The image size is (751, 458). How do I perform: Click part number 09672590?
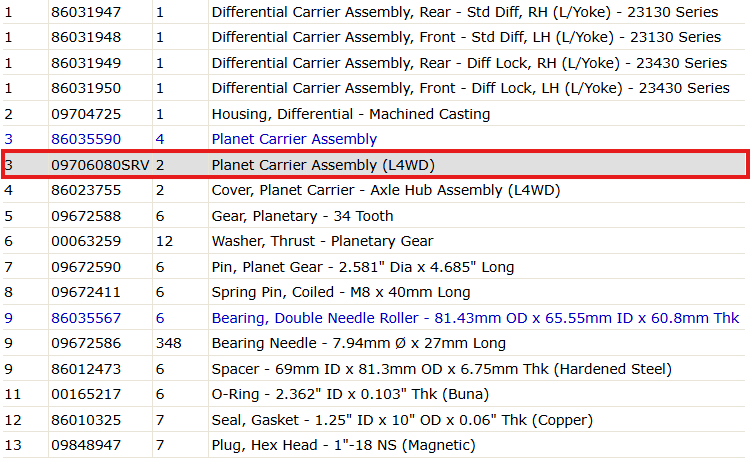86,267
